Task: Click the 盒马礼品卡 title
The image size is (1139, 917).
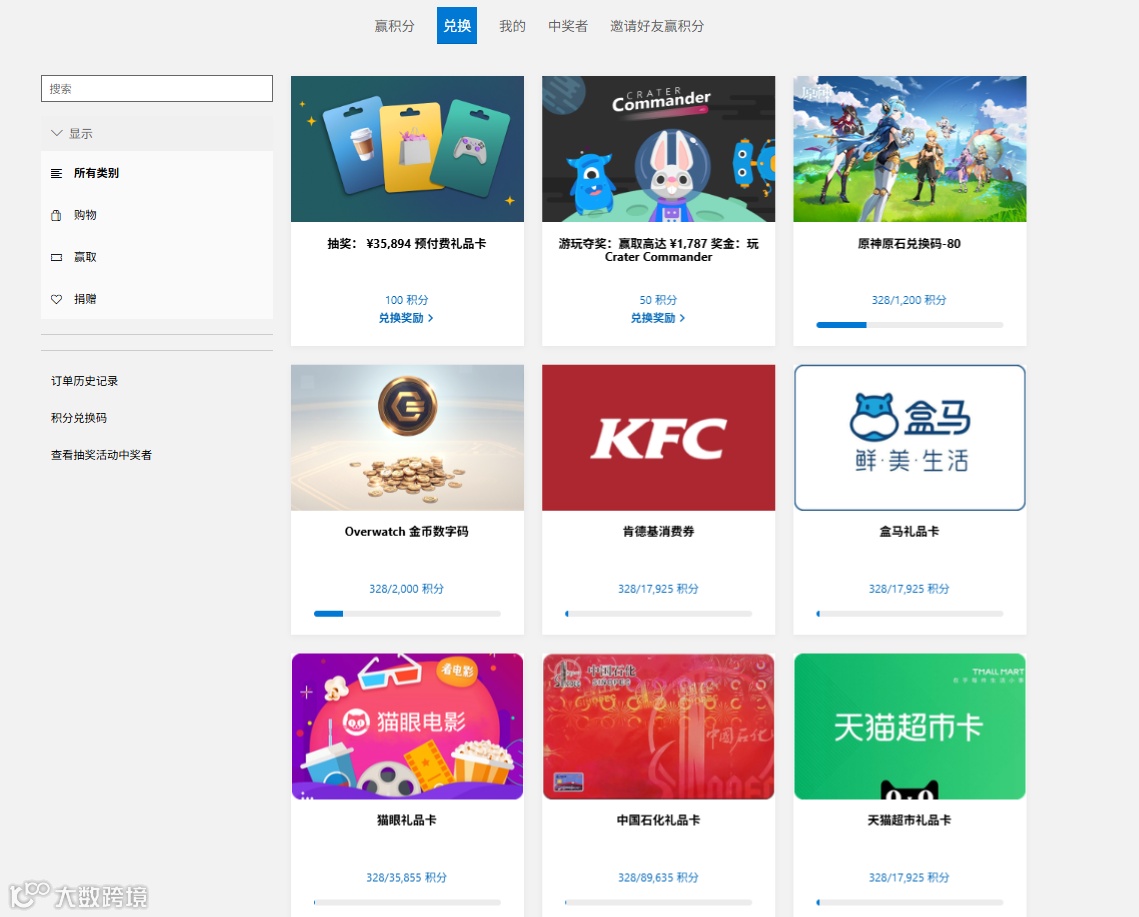Action: tap(909, 532)
